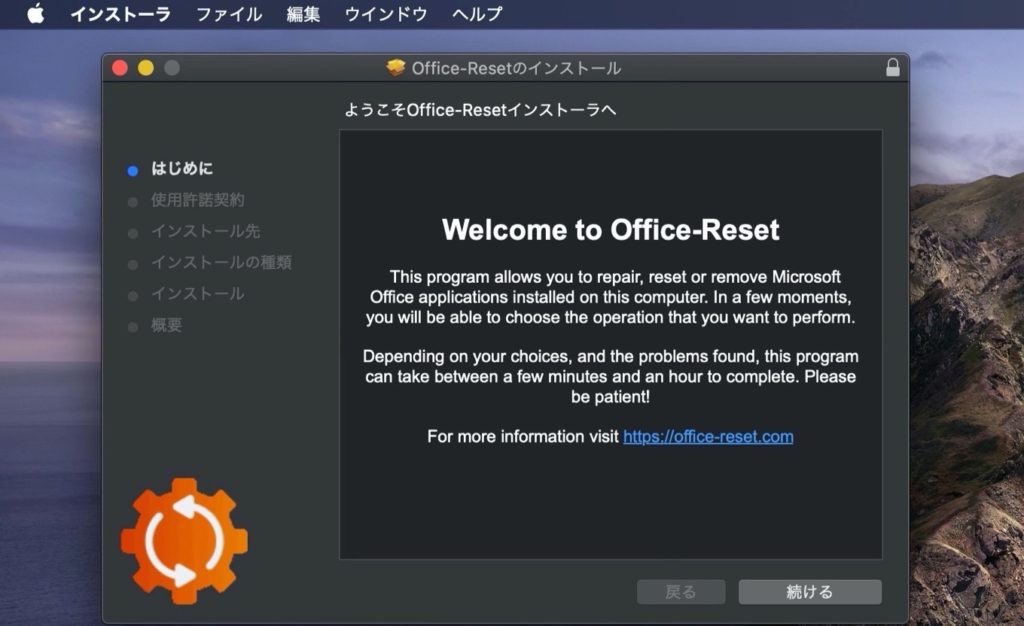
Task: Select the 使用許諾契約 step in sidebar
Action: click(197, 200)
